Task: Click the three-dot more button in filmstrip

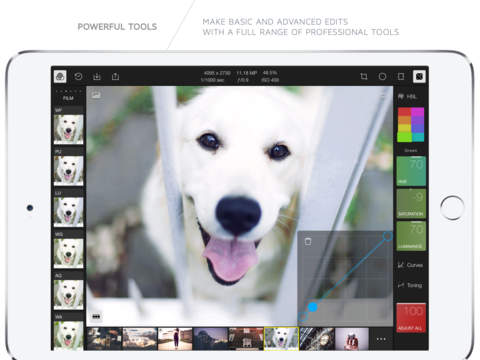Action: (381, 339)
